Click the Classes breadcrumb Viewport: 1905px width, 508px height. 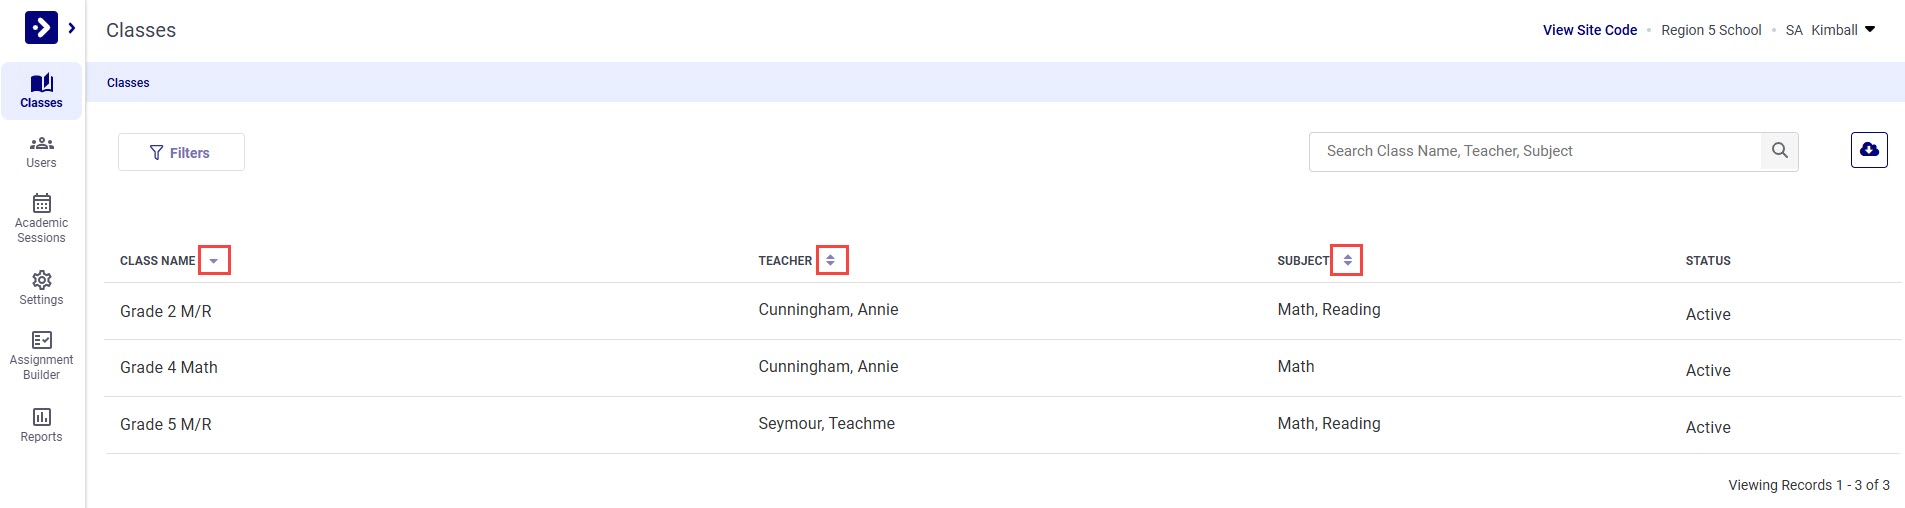coord(128,83)
